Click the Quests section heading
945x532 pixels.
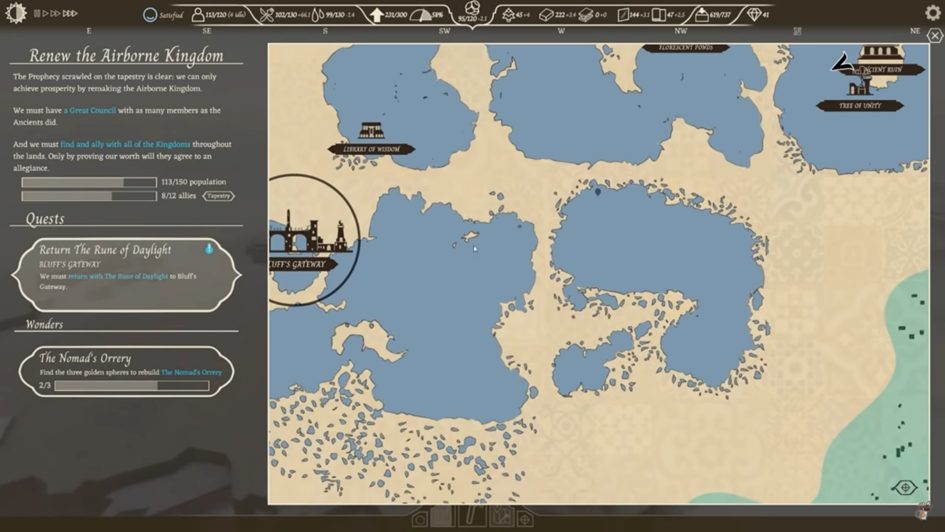(x=45, y=219)
